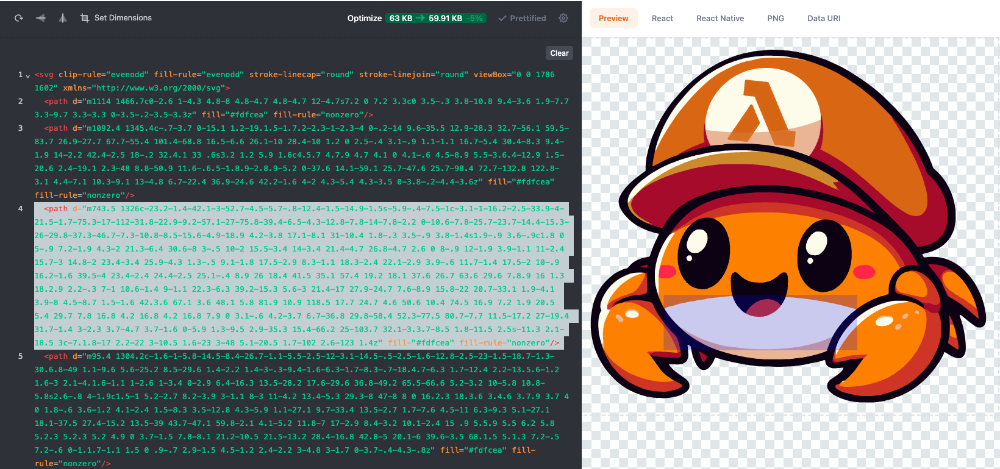Click the rotate icon in toolbar
The height and width of the screenshot is (469, 1000).
pos(19,18)
